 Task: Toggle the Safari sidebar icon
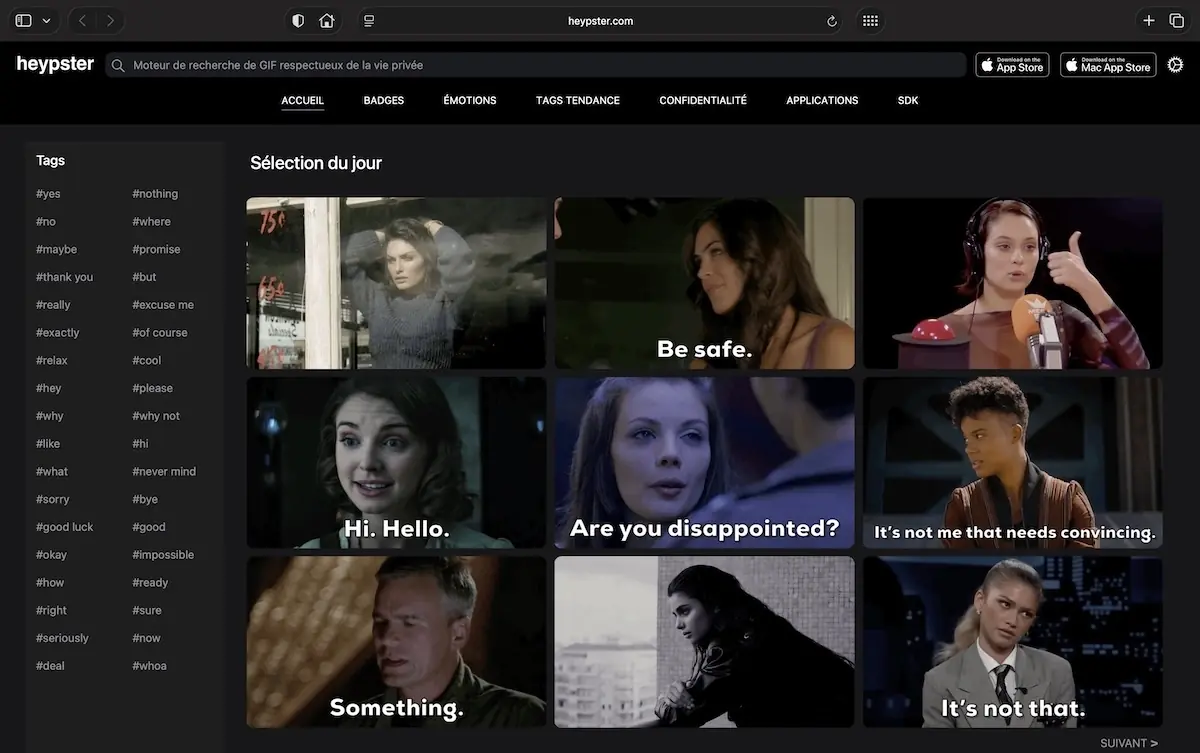24,21
